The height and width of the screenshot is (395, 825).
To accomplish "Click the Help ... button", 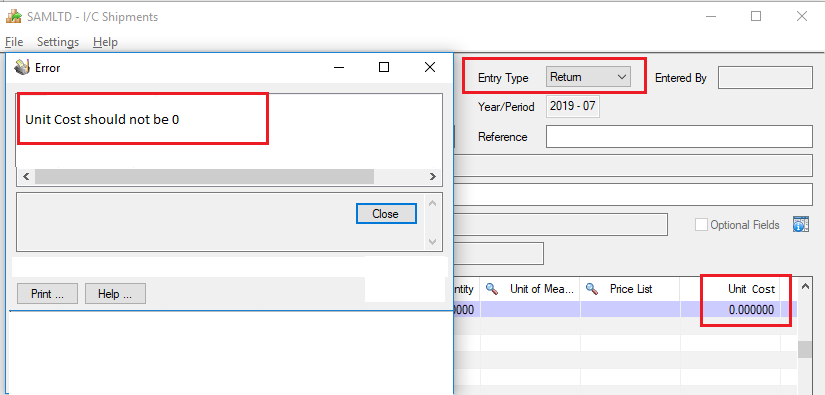I will pyautogui.click(x=115, y=293).
